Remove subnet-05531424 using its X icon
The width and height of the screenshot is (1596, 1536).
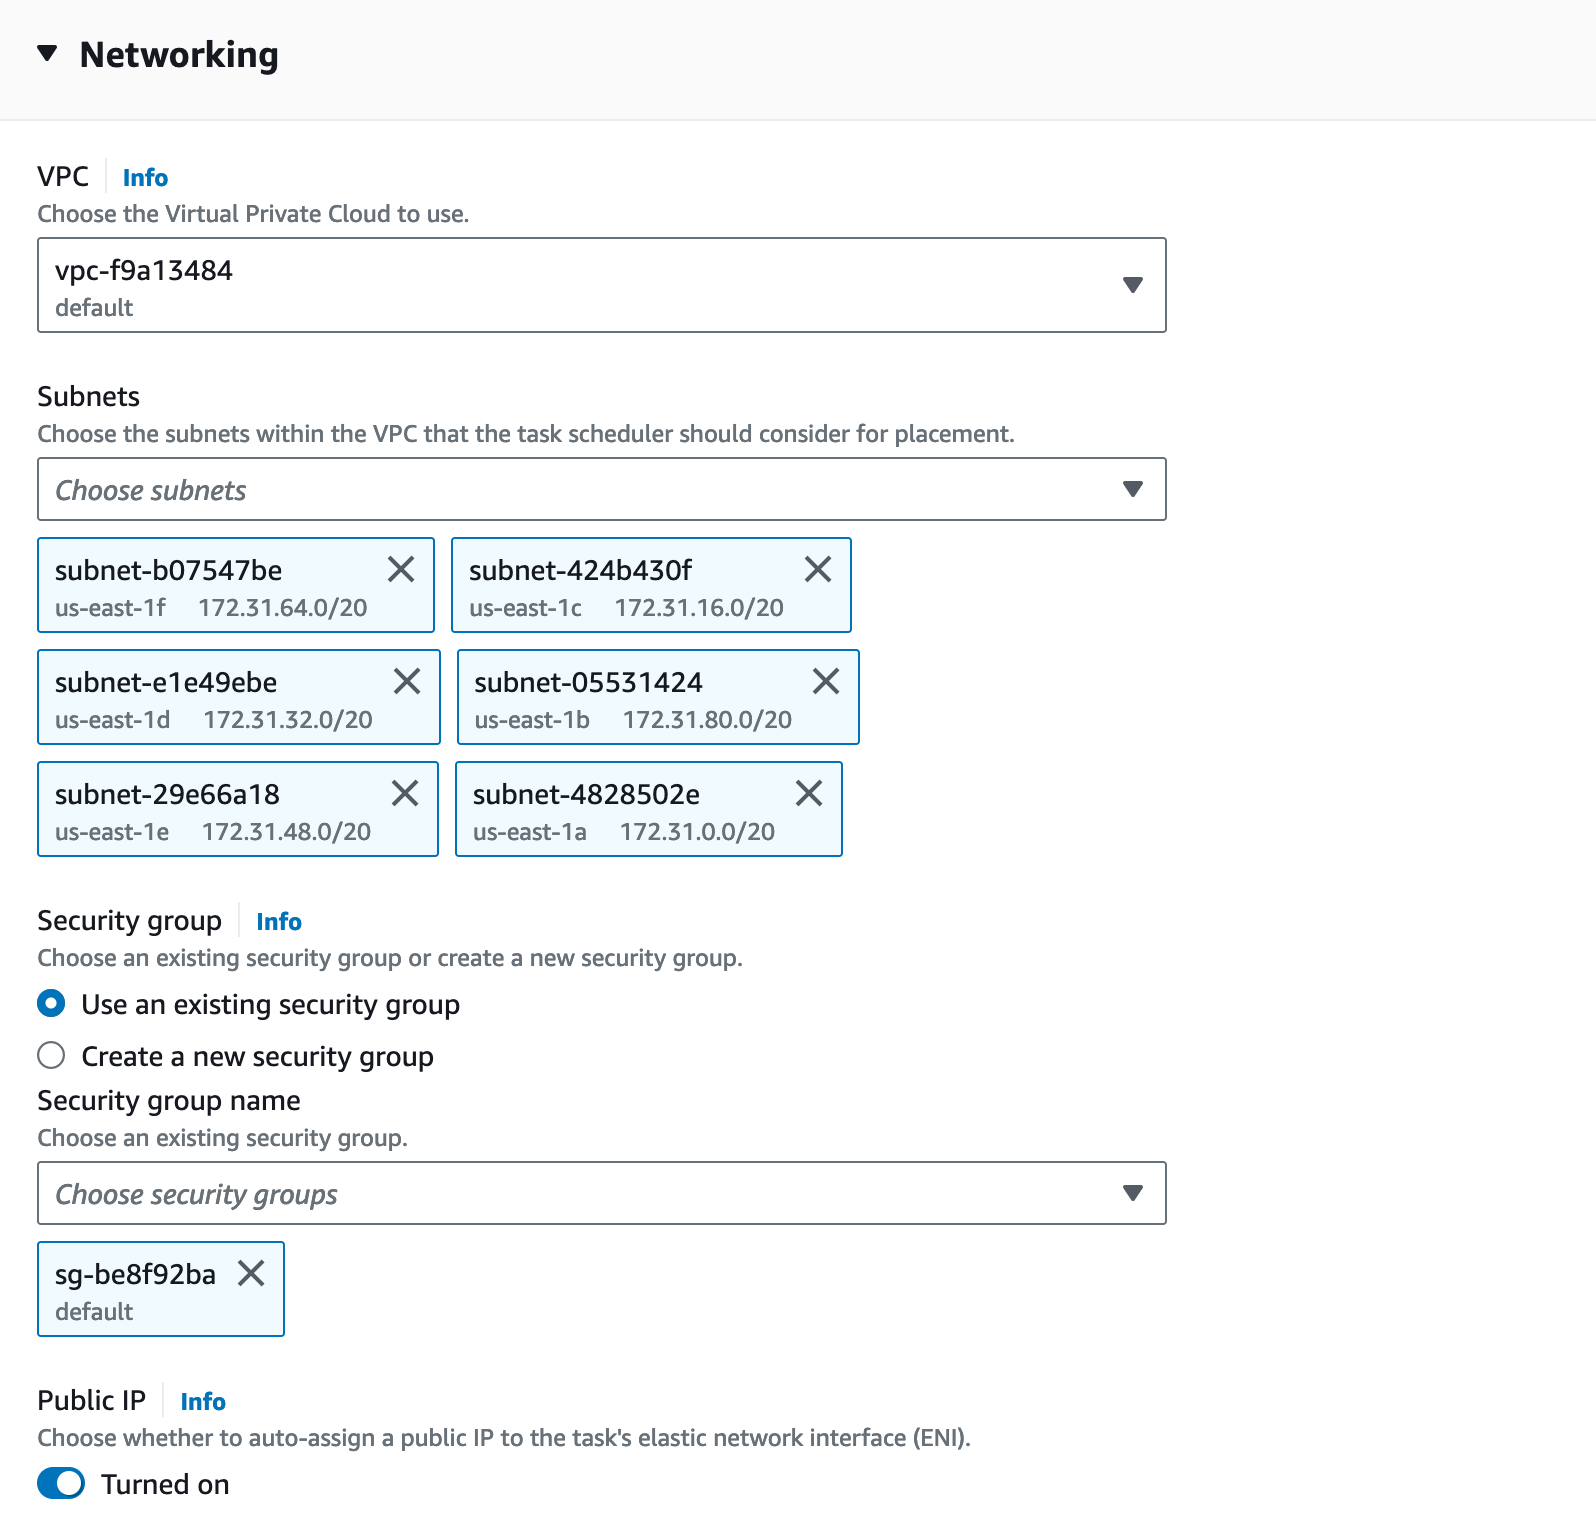click(x=826, y=682)
